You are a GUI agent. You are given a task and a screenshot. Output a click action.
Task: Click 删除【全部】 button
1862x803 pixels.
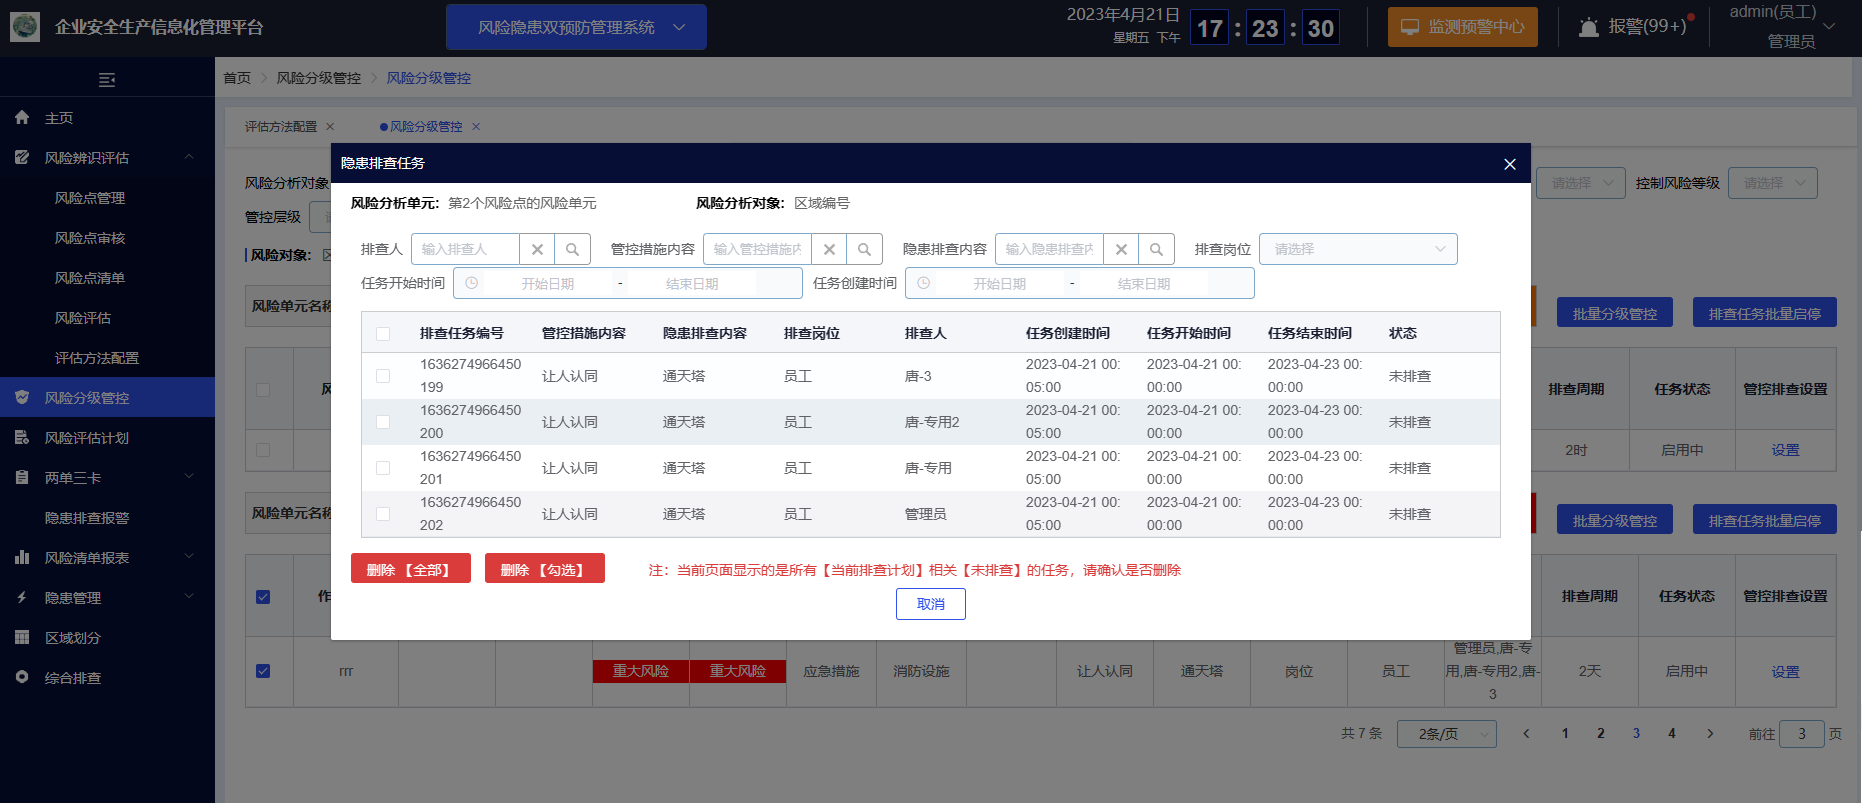click(411, 568)
